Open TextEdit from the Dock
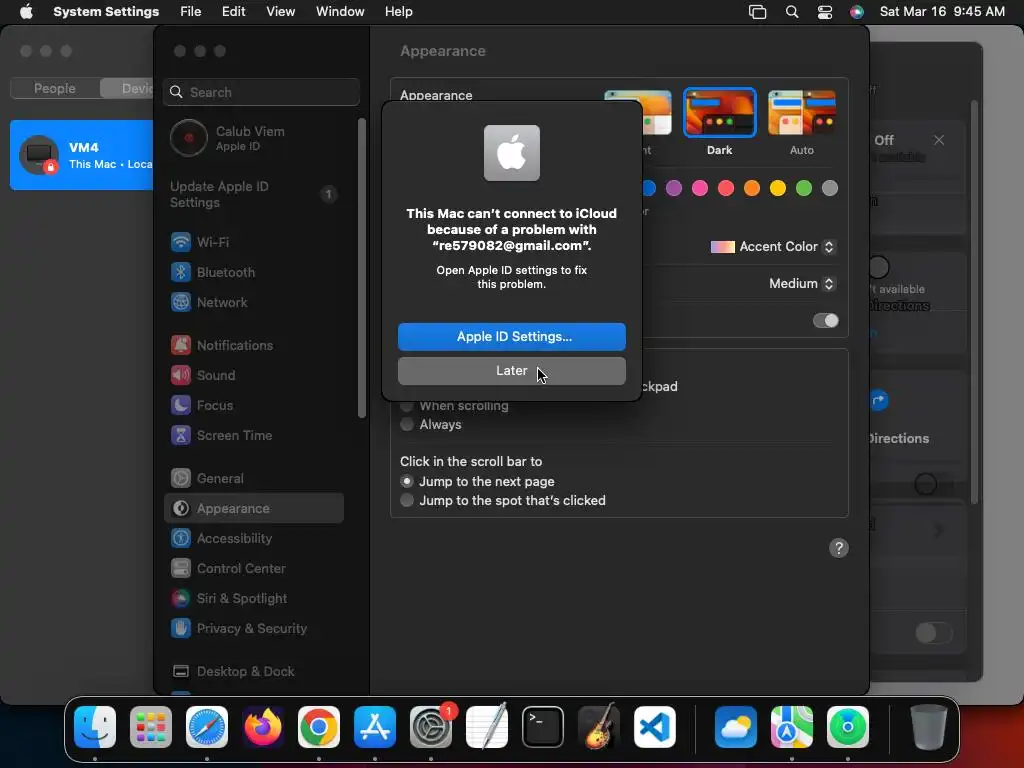The image size is (1024, 768). pos(487,727)
